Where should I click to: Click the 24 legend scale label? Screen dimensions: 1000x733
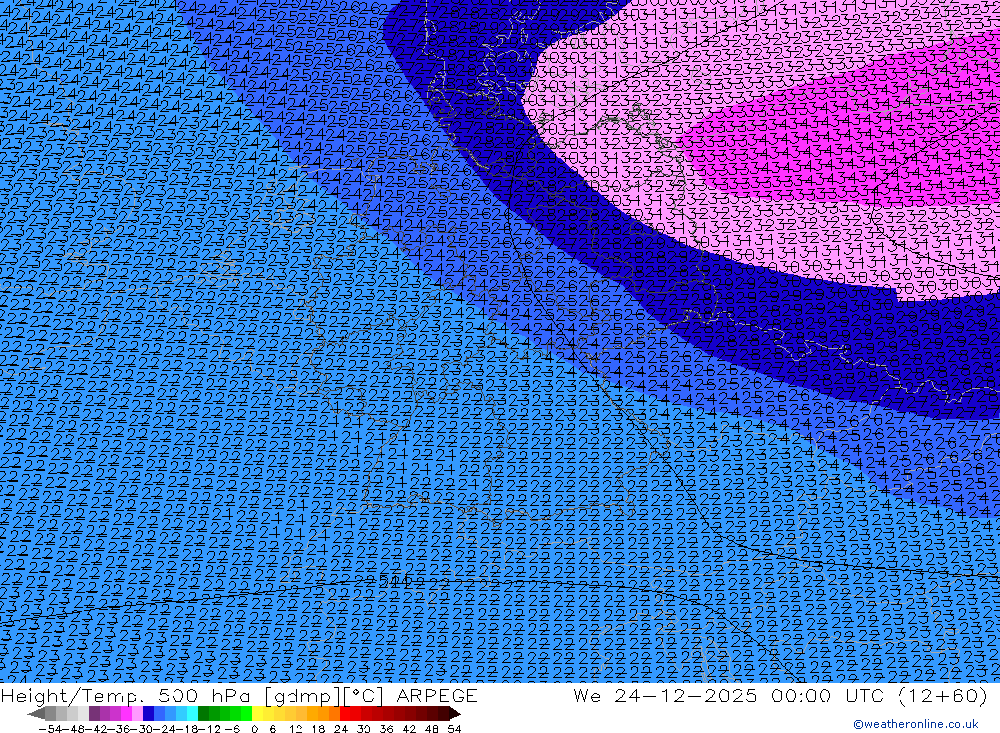341,729
